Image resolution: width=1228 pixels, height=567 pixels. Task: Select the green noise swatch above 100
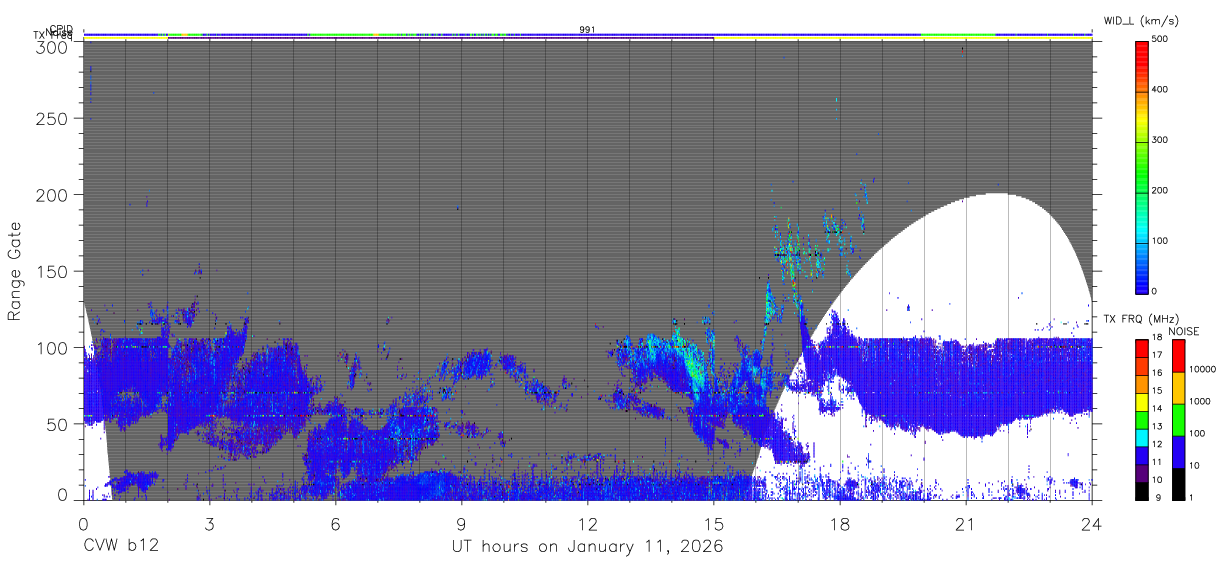(1177, 420)
